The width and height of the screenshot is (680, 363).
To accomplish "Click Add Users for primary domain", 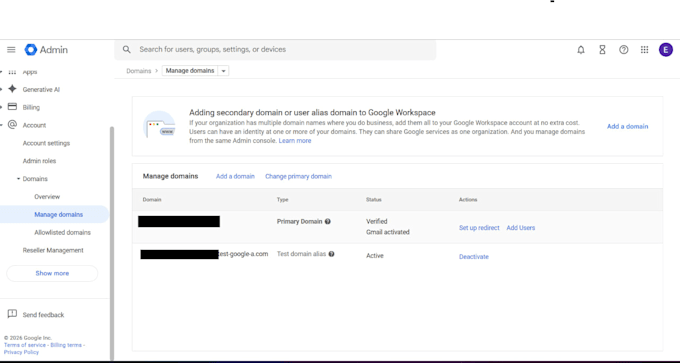I will coord(520,228).
